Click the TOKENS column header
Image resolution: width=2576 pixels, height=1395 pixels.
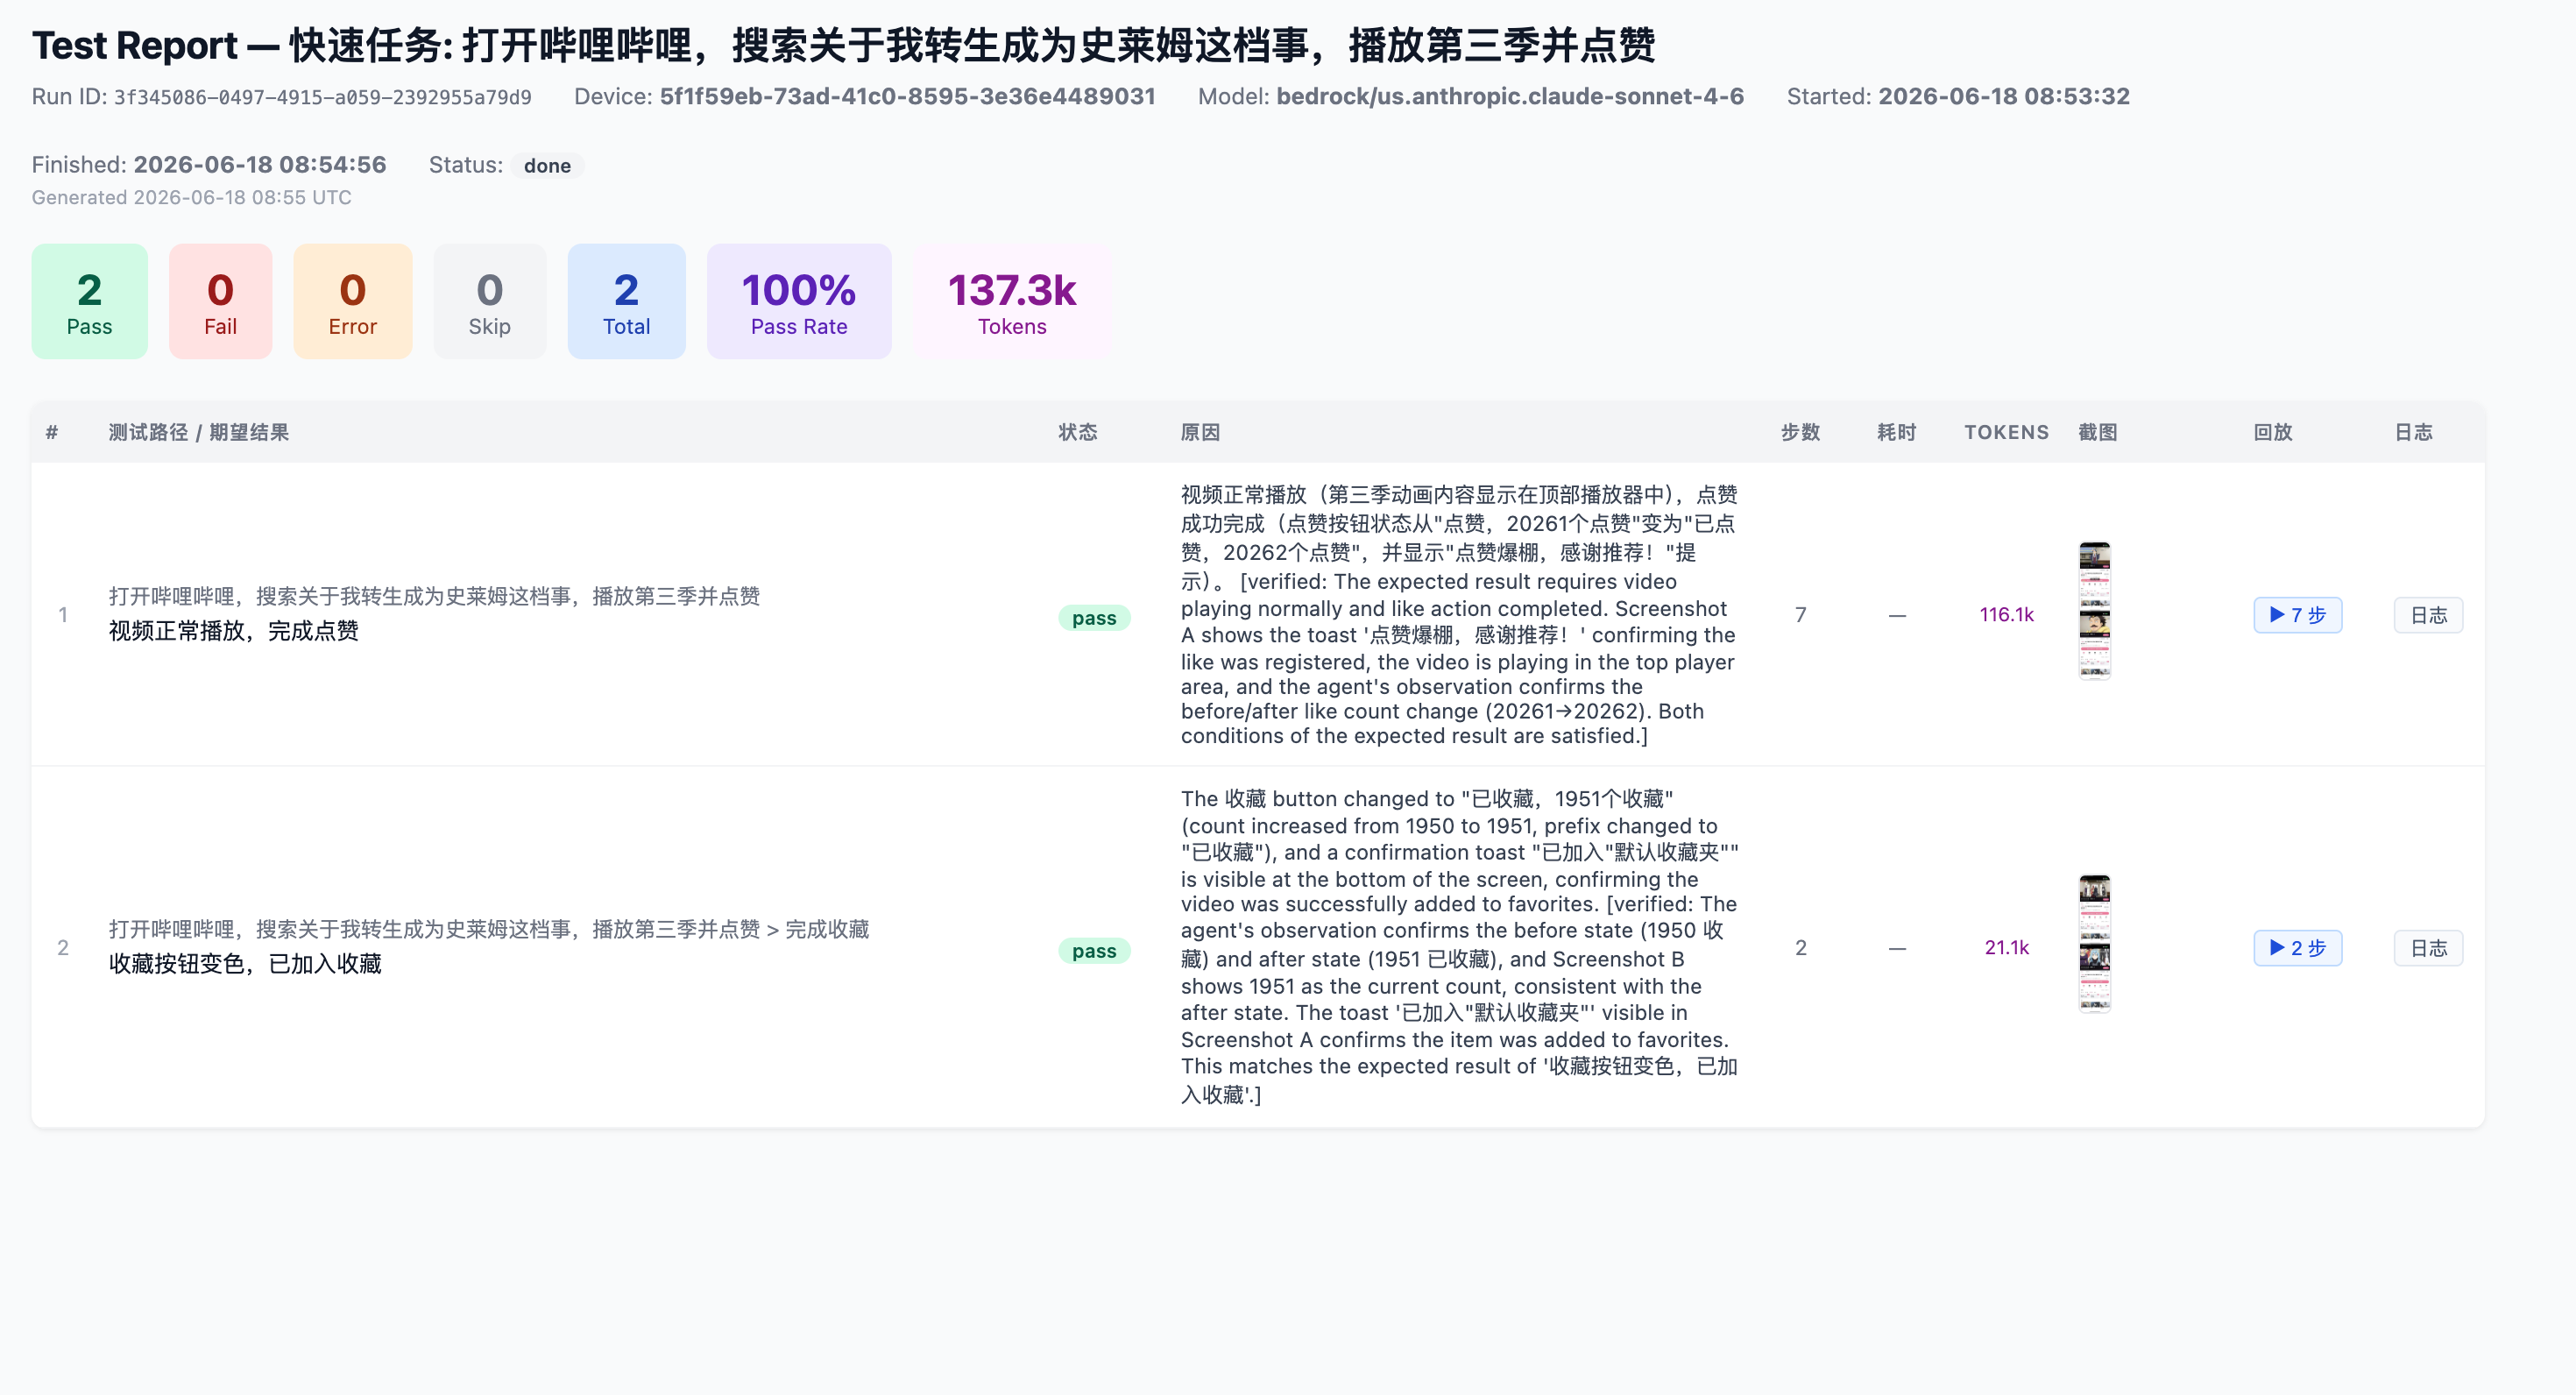point(2006,432)
